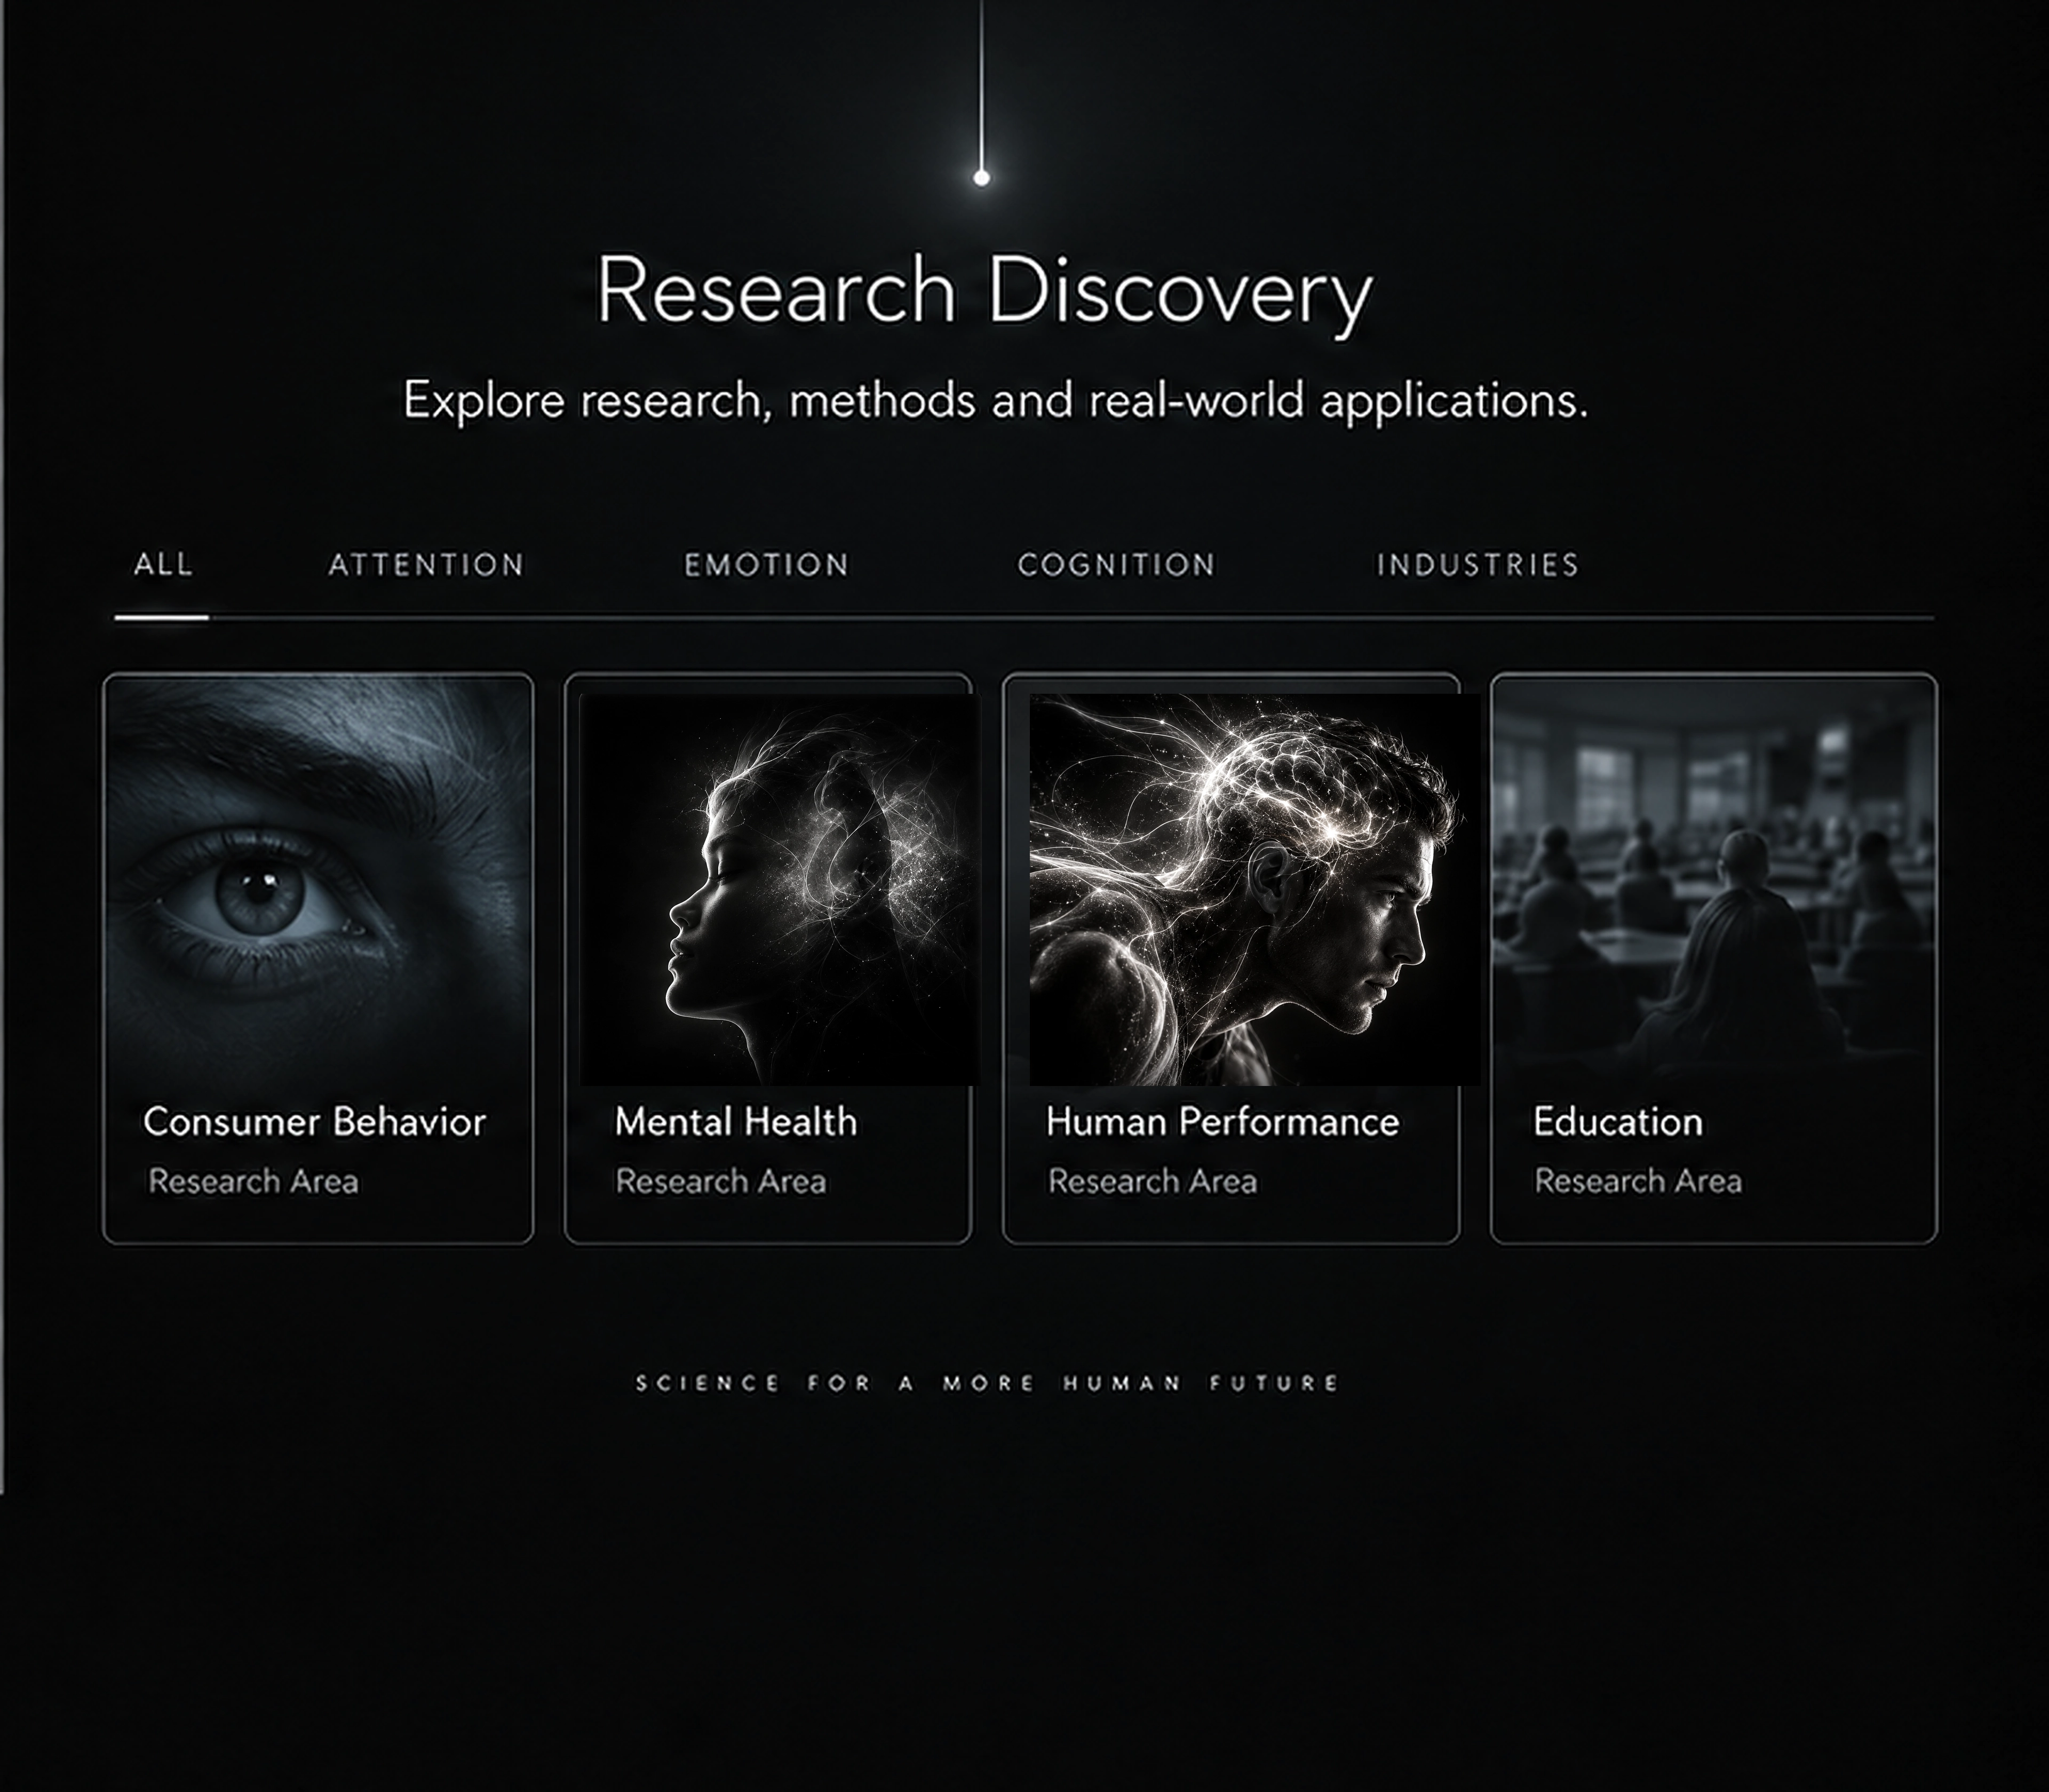Click Research Area label under Mental Health

point(721,1182)
